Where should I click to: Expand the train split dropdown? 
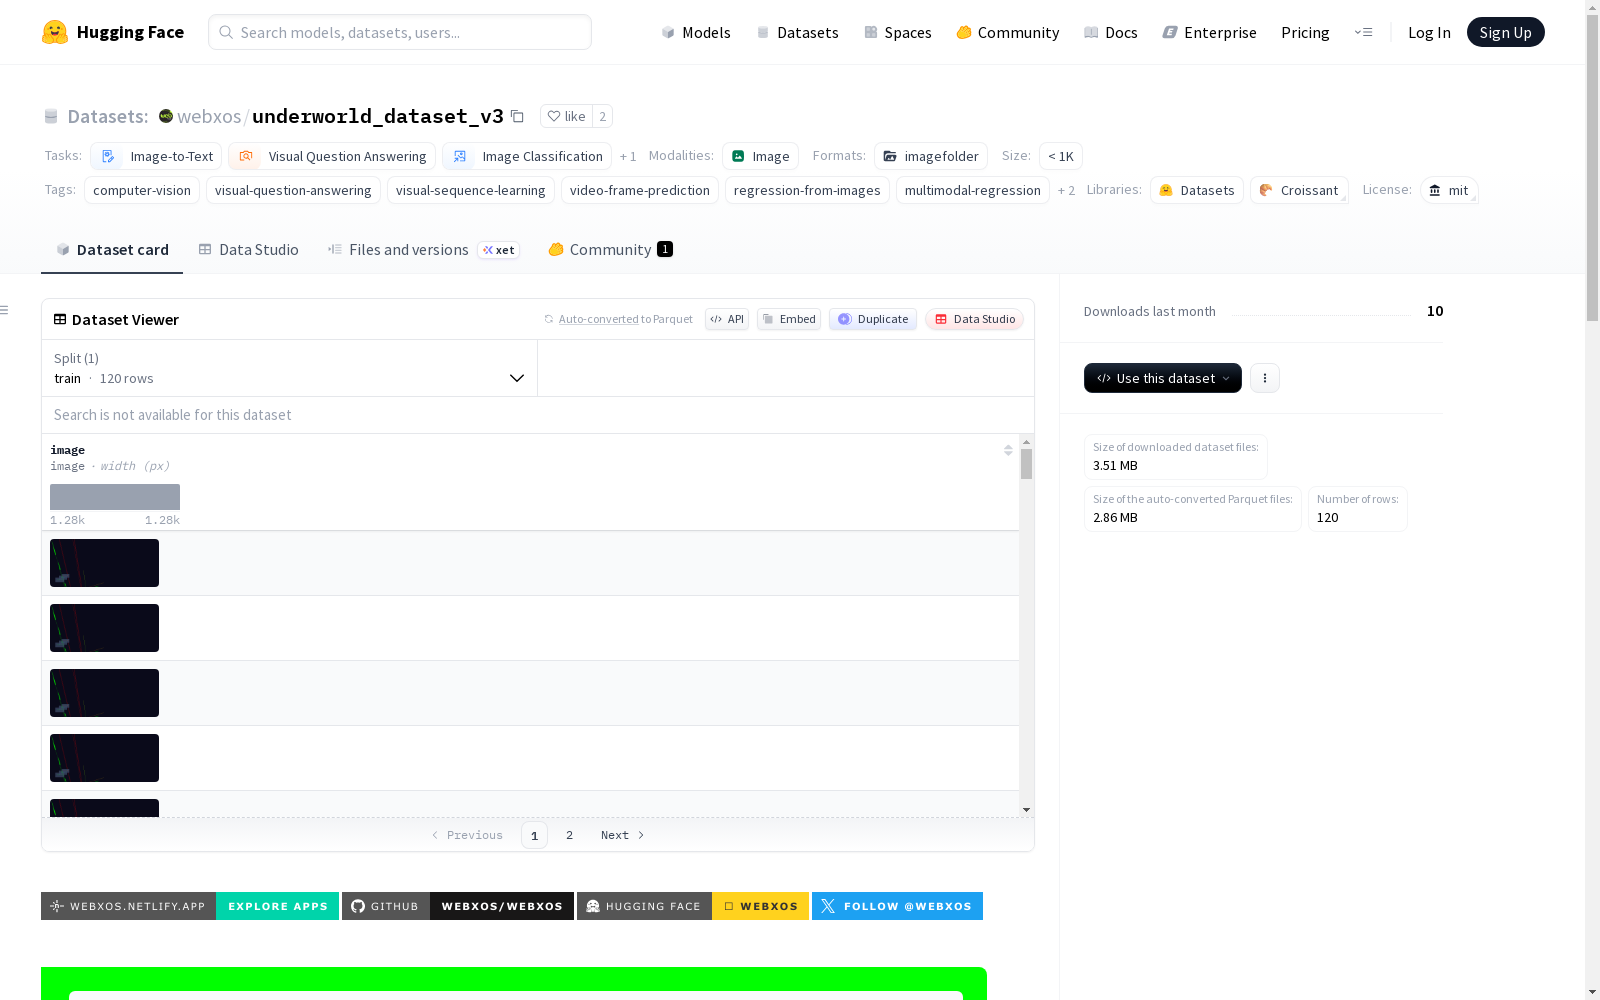(290, 368)
